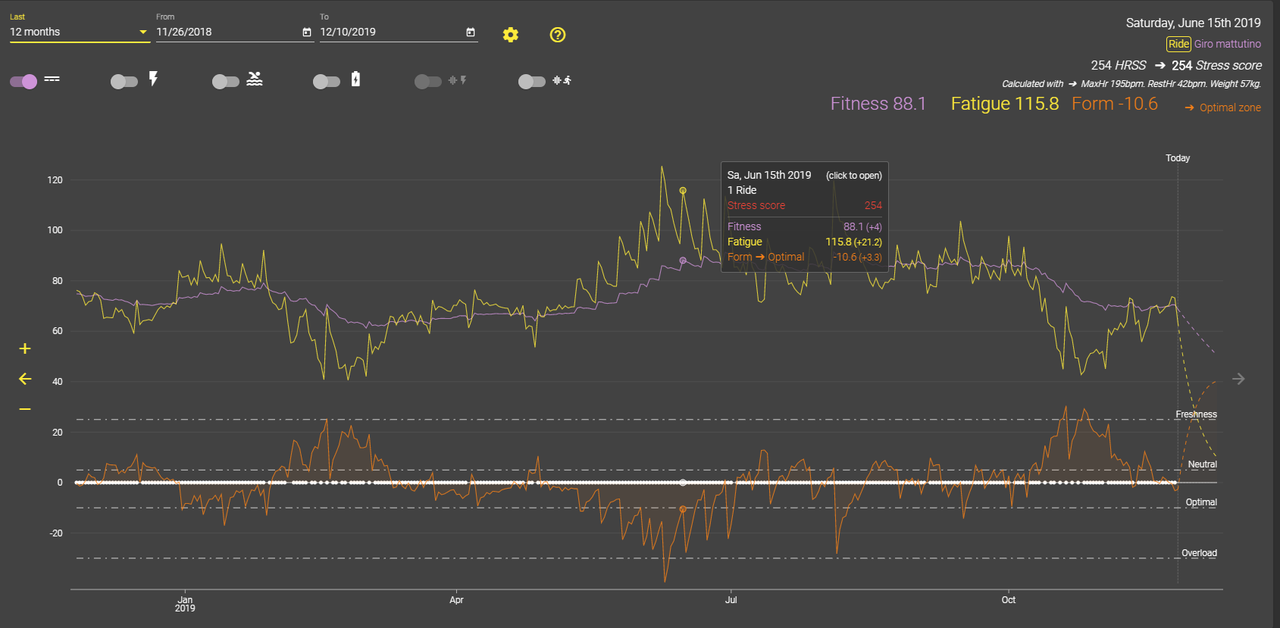1280x628 pixels.
Task: Click the Fitness point on the purple line
Action: [x=683, y=260]
